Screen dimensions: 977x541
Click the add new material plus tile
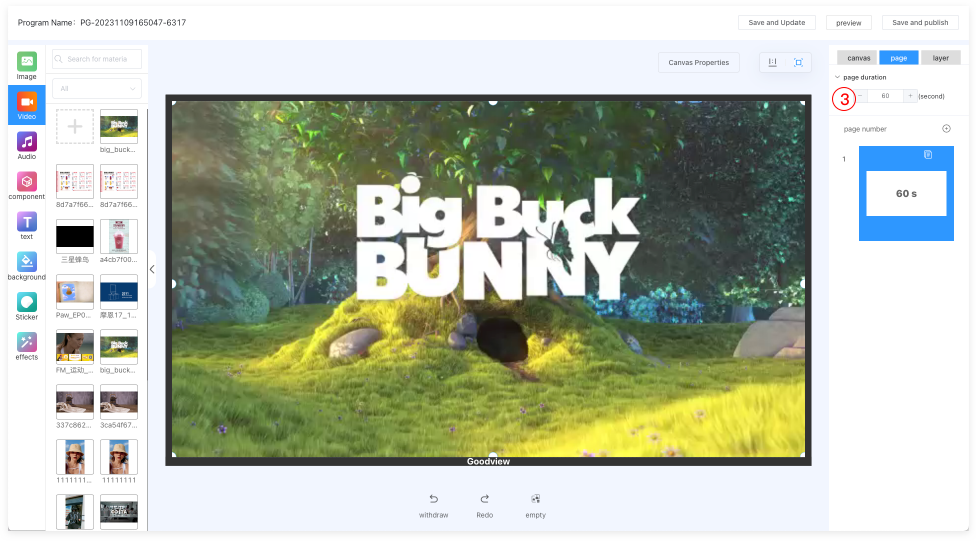(x=75, y=127)
